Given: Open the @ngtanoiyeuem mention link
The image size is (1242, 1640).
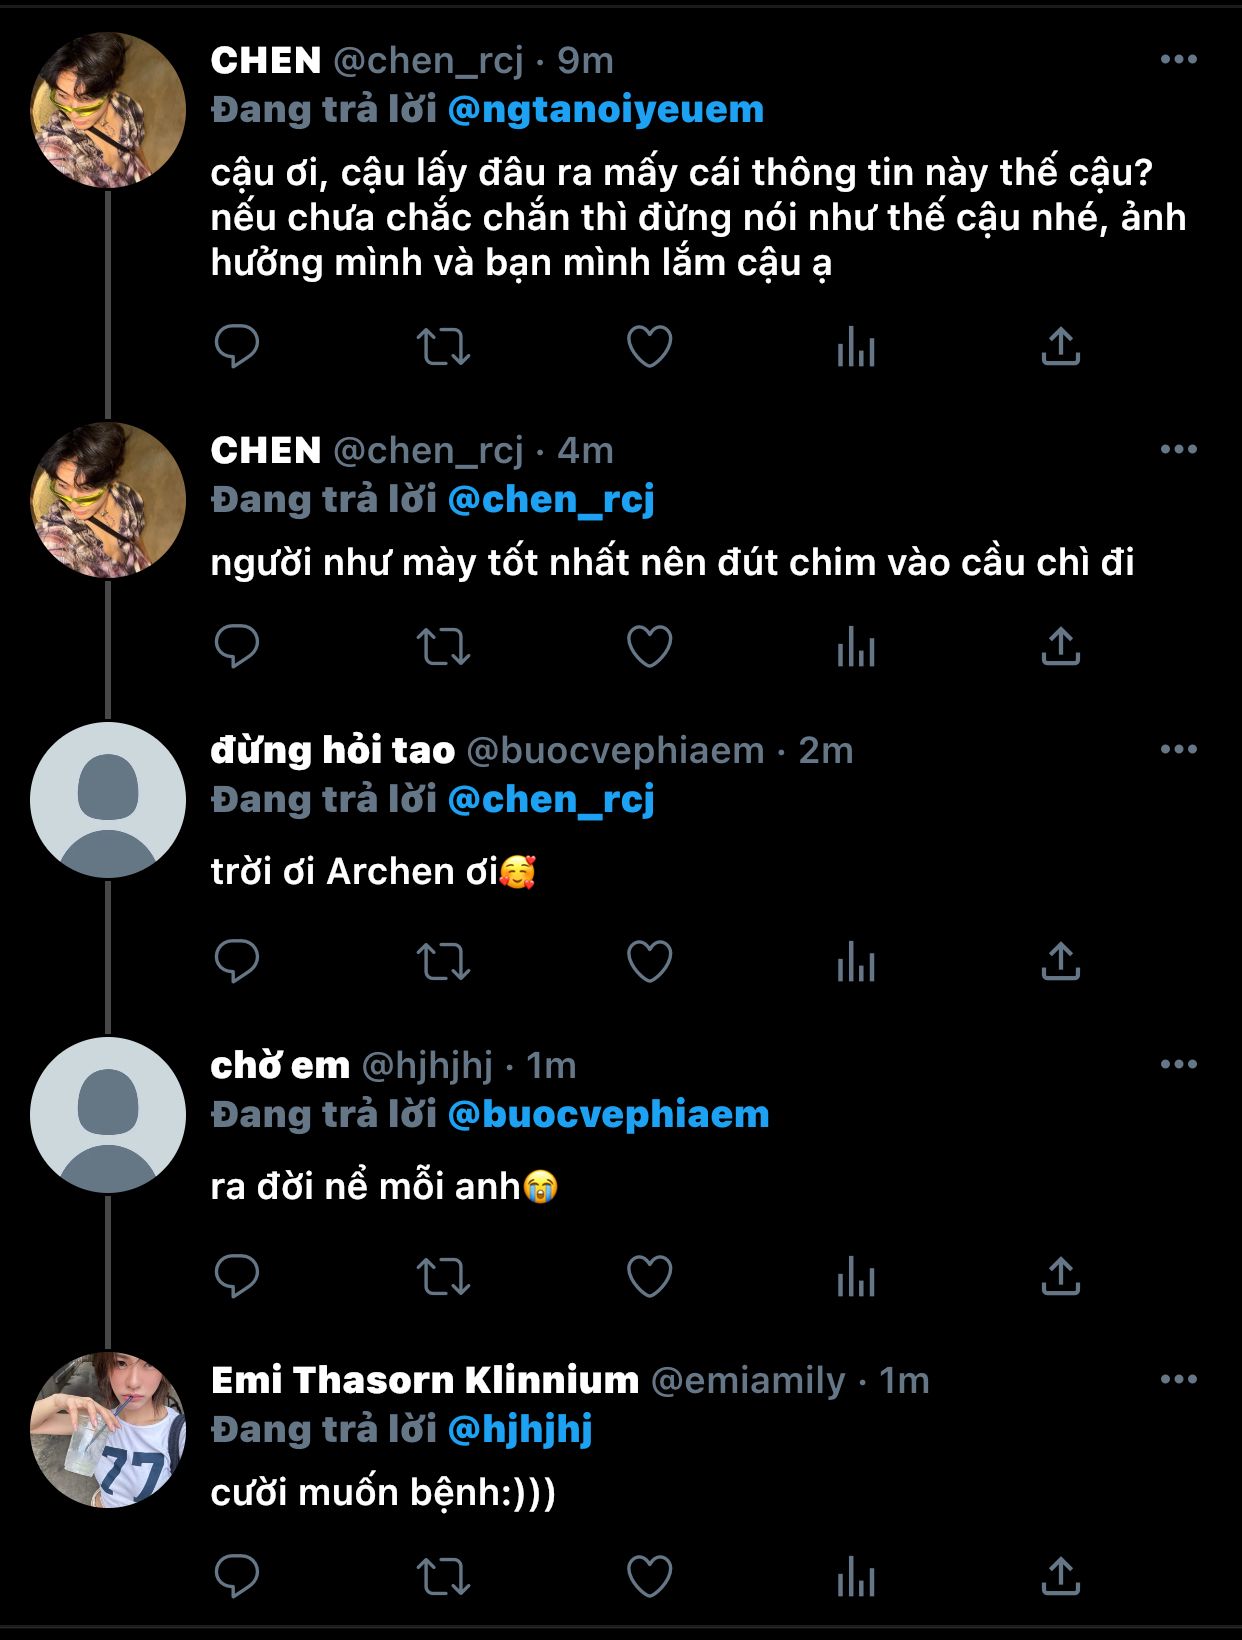Looking at the screenshot, I should tap(605, 109).
